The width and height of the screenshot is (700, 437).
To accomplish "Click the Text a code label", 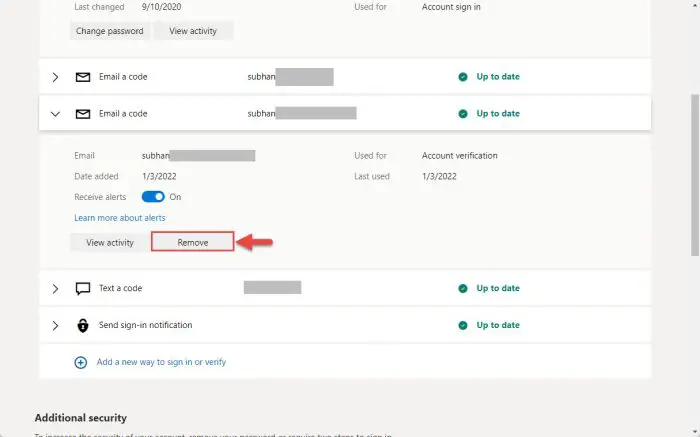I will pyautogui.click(x=121, y=288).
